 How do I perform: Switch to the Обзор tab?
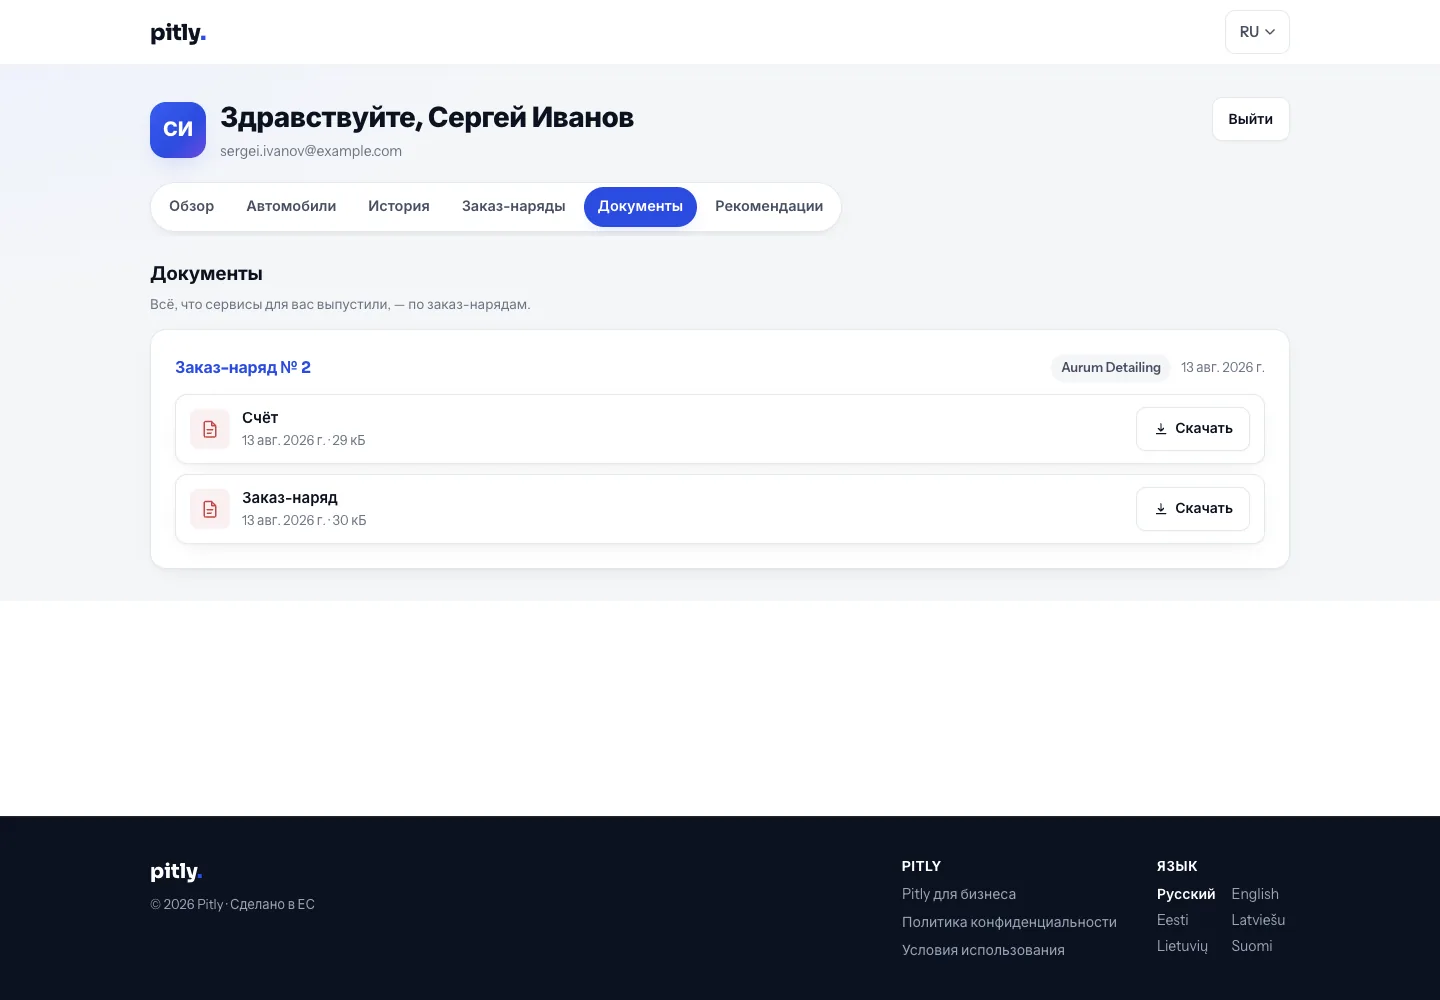[x=191, y=207]
